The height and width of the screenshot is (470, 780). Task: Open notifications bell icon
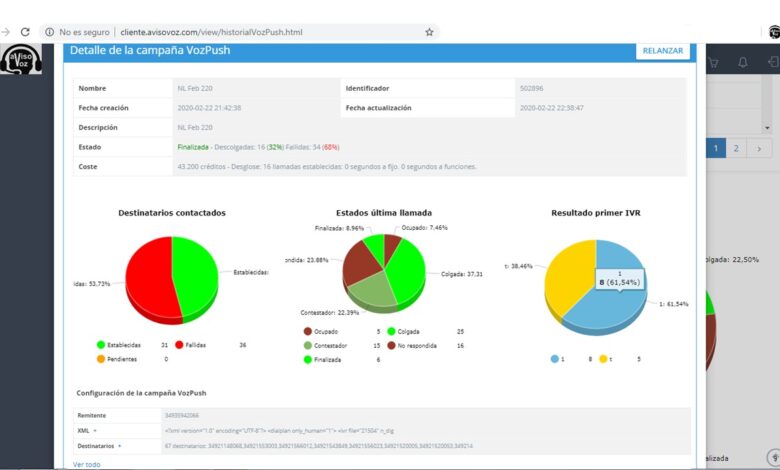click(743, 63)
